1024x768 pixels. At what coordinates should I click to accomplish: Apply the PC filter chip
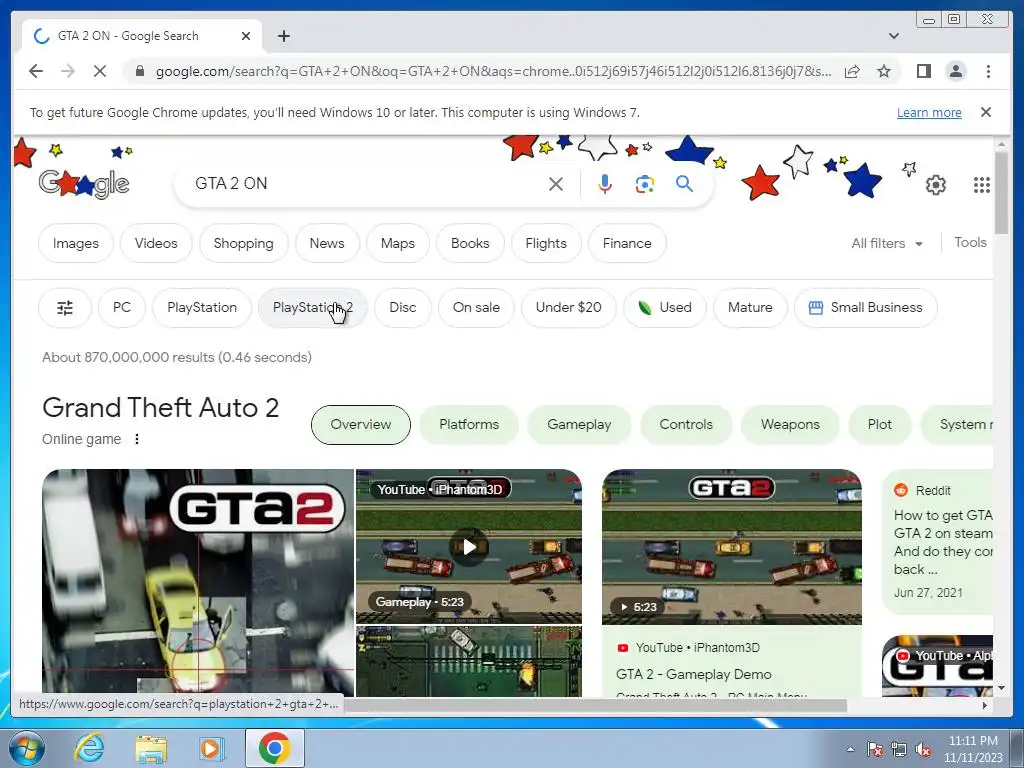pos(121,308)
